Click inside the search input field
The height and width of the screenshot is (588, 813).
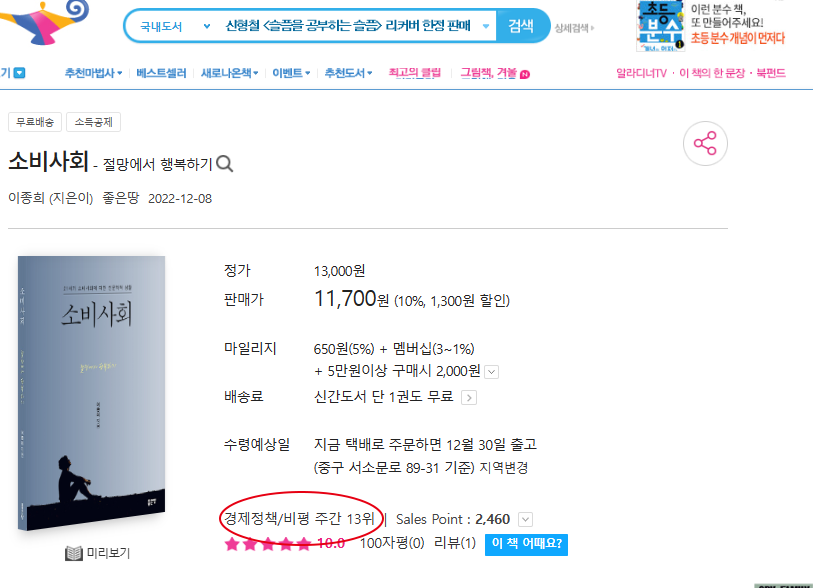point(348,25)
